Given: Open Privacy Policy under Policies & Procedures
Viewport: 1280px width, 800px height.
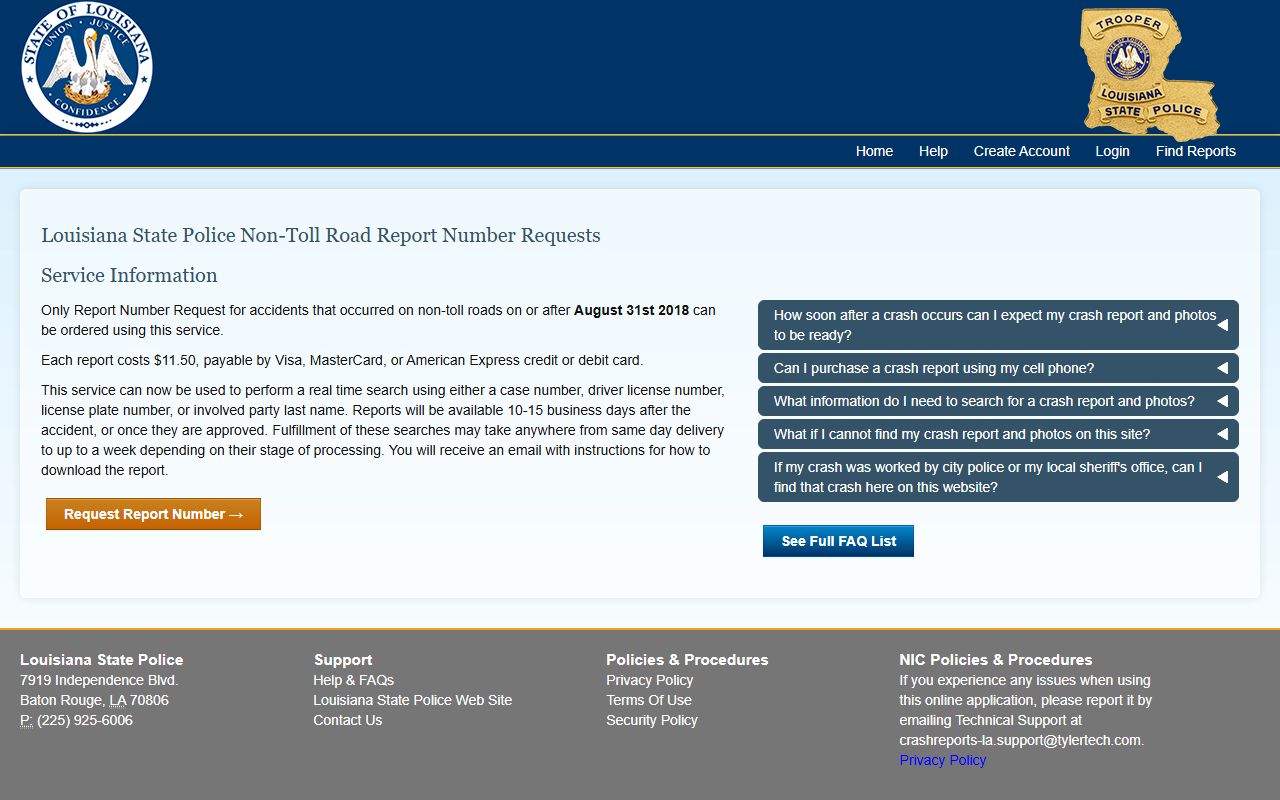Looking at the screenshot, I should [x=649, y=680].
